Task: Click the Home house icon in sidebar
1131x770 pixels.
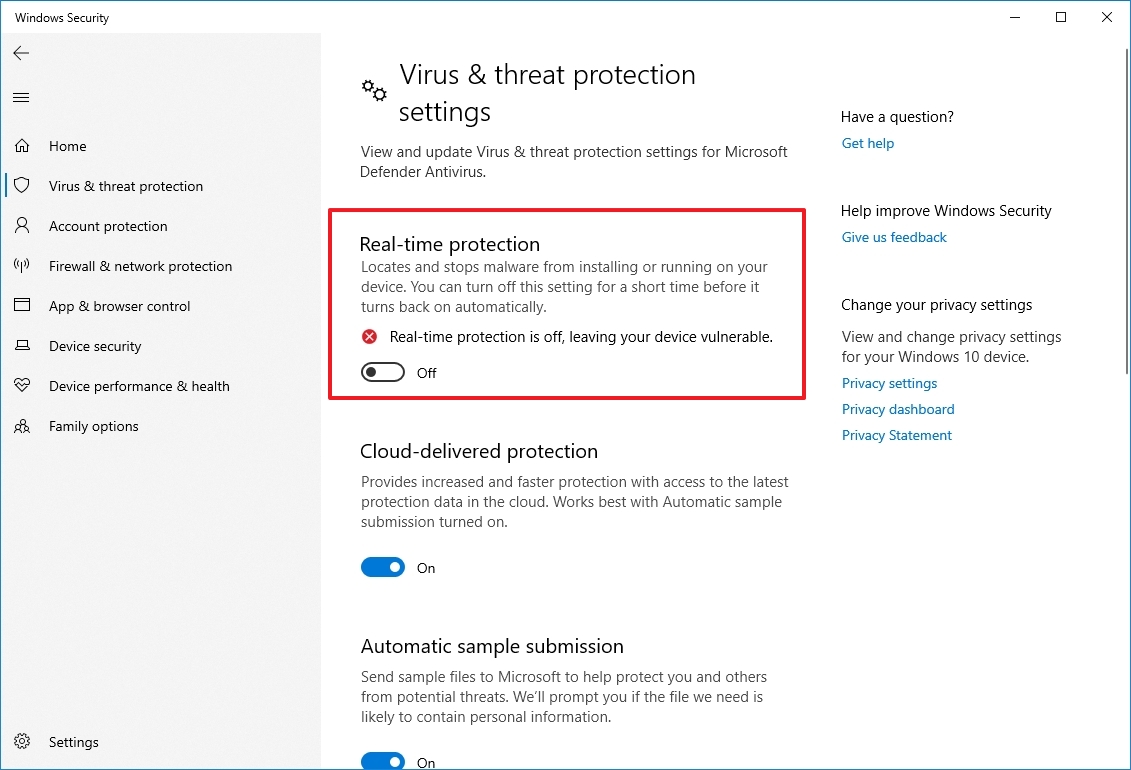Action: coord(22,145)
